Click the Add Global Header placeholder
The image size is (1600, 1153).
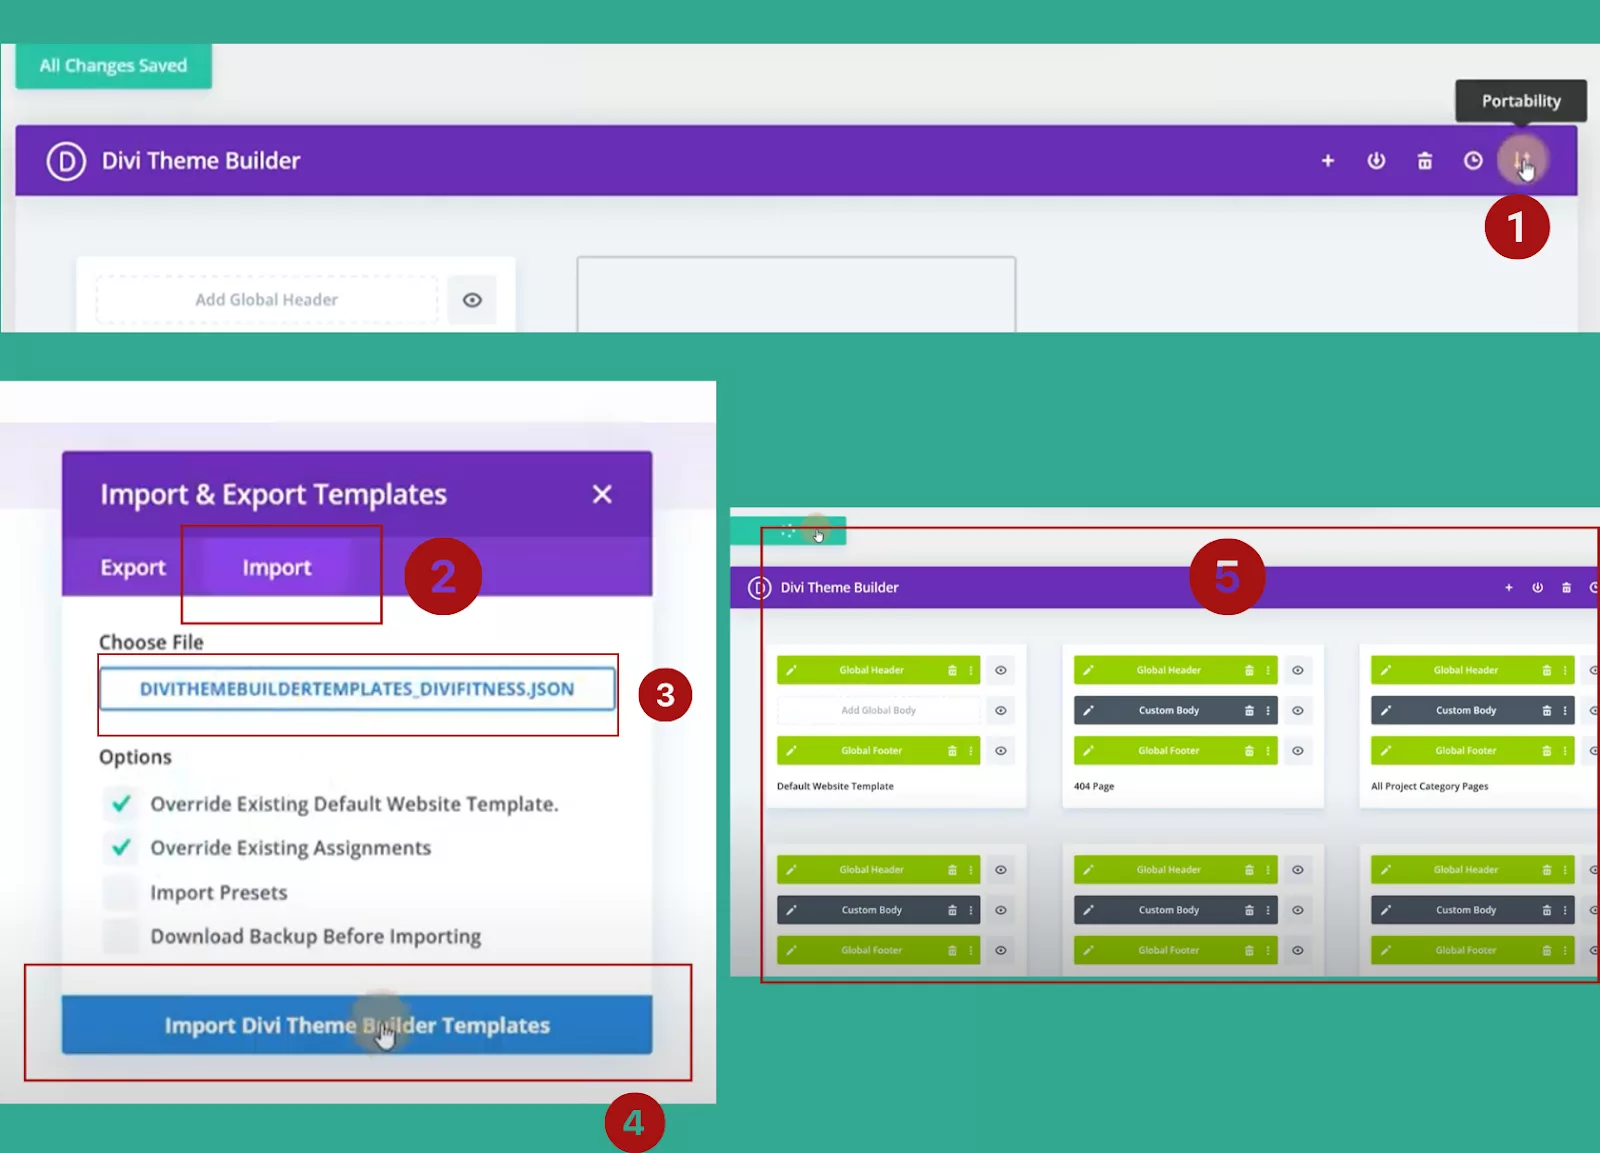(267, 300)
